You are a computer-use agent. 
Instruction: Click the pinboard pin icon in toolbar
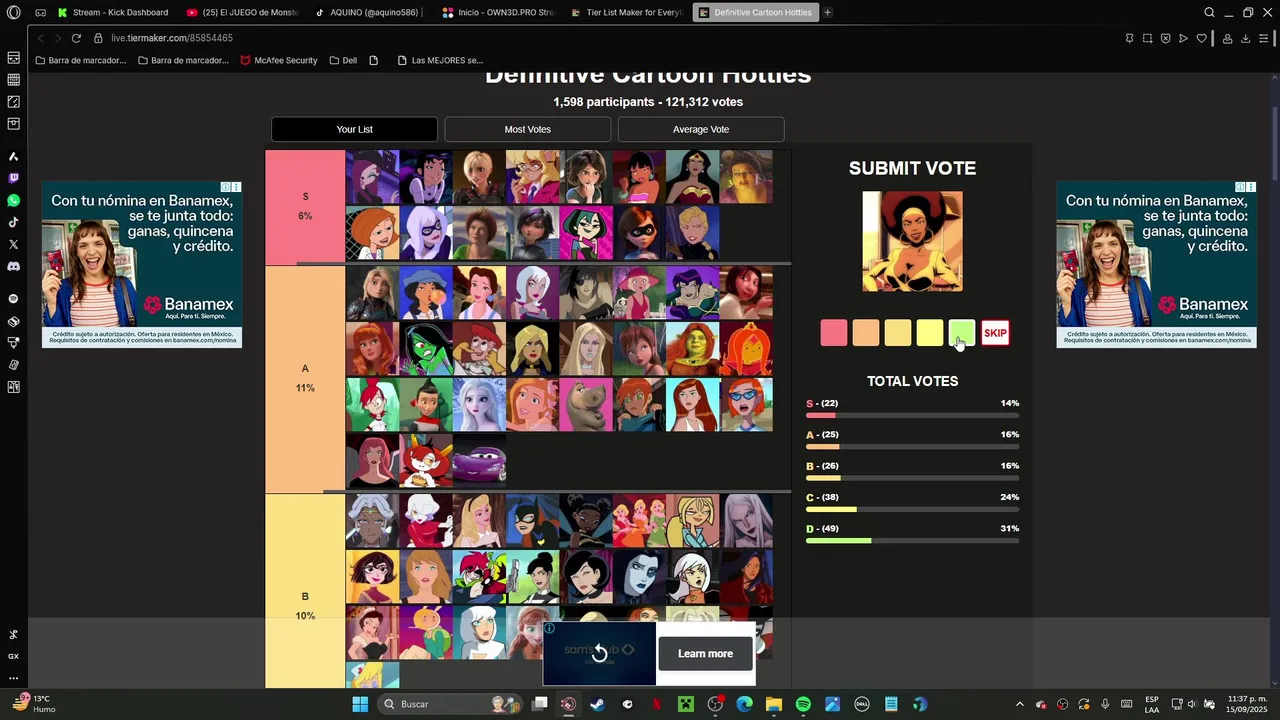point(1129,38)
